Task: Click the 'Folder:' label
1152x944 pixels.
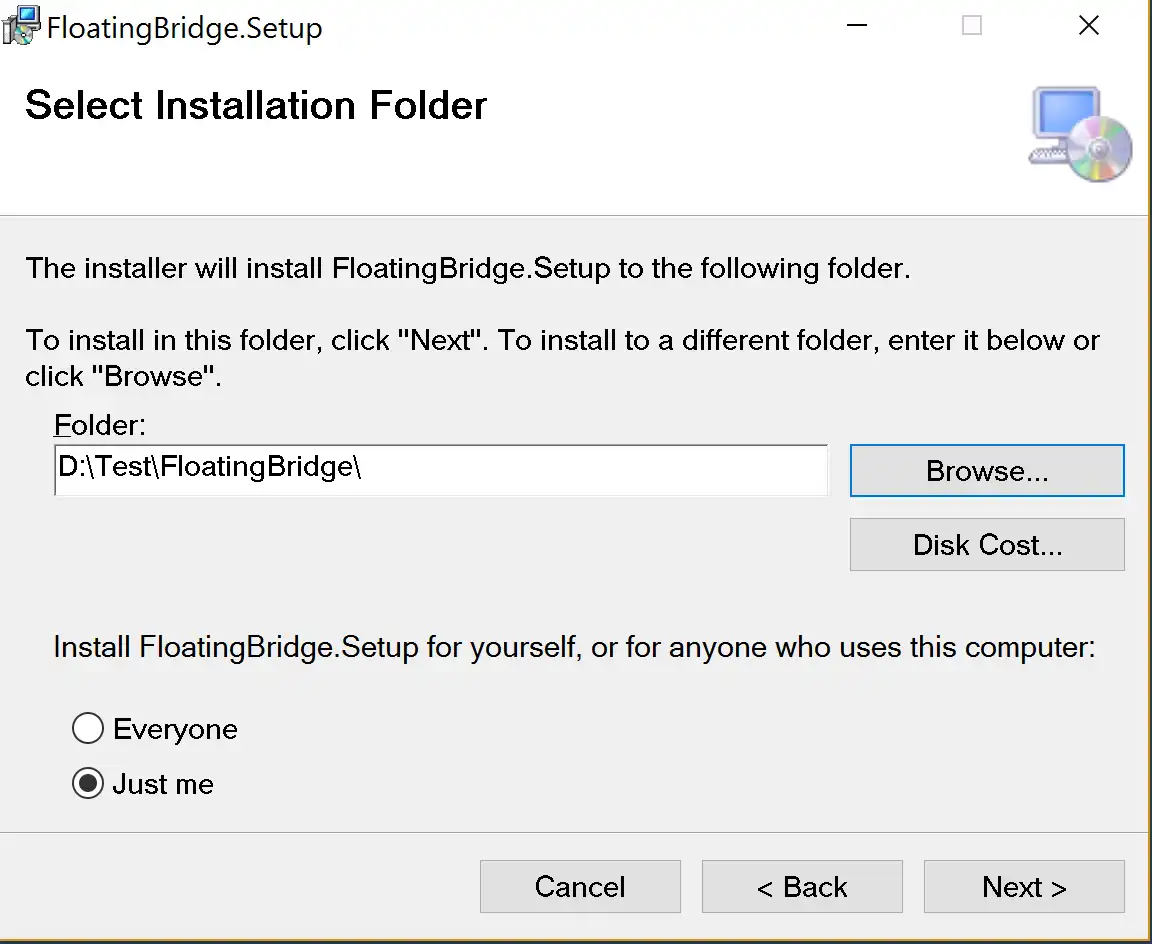Action: point(100,425)
